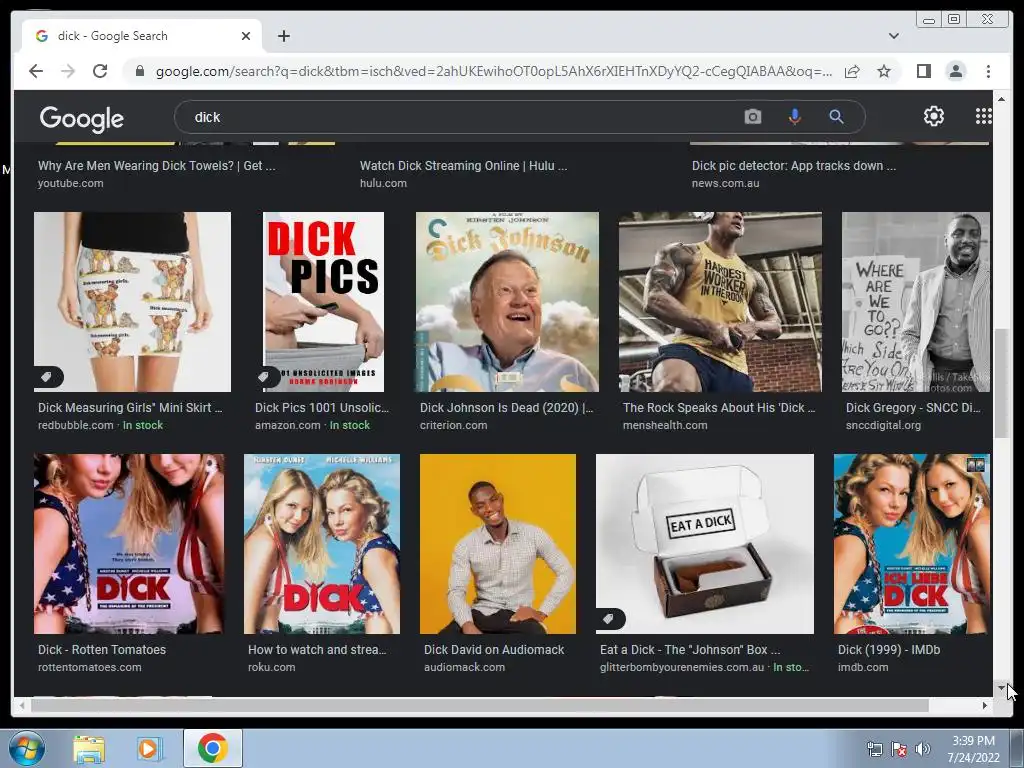Open Windows Start menu
1024x768 pixels.
click(x=26, y=748)
